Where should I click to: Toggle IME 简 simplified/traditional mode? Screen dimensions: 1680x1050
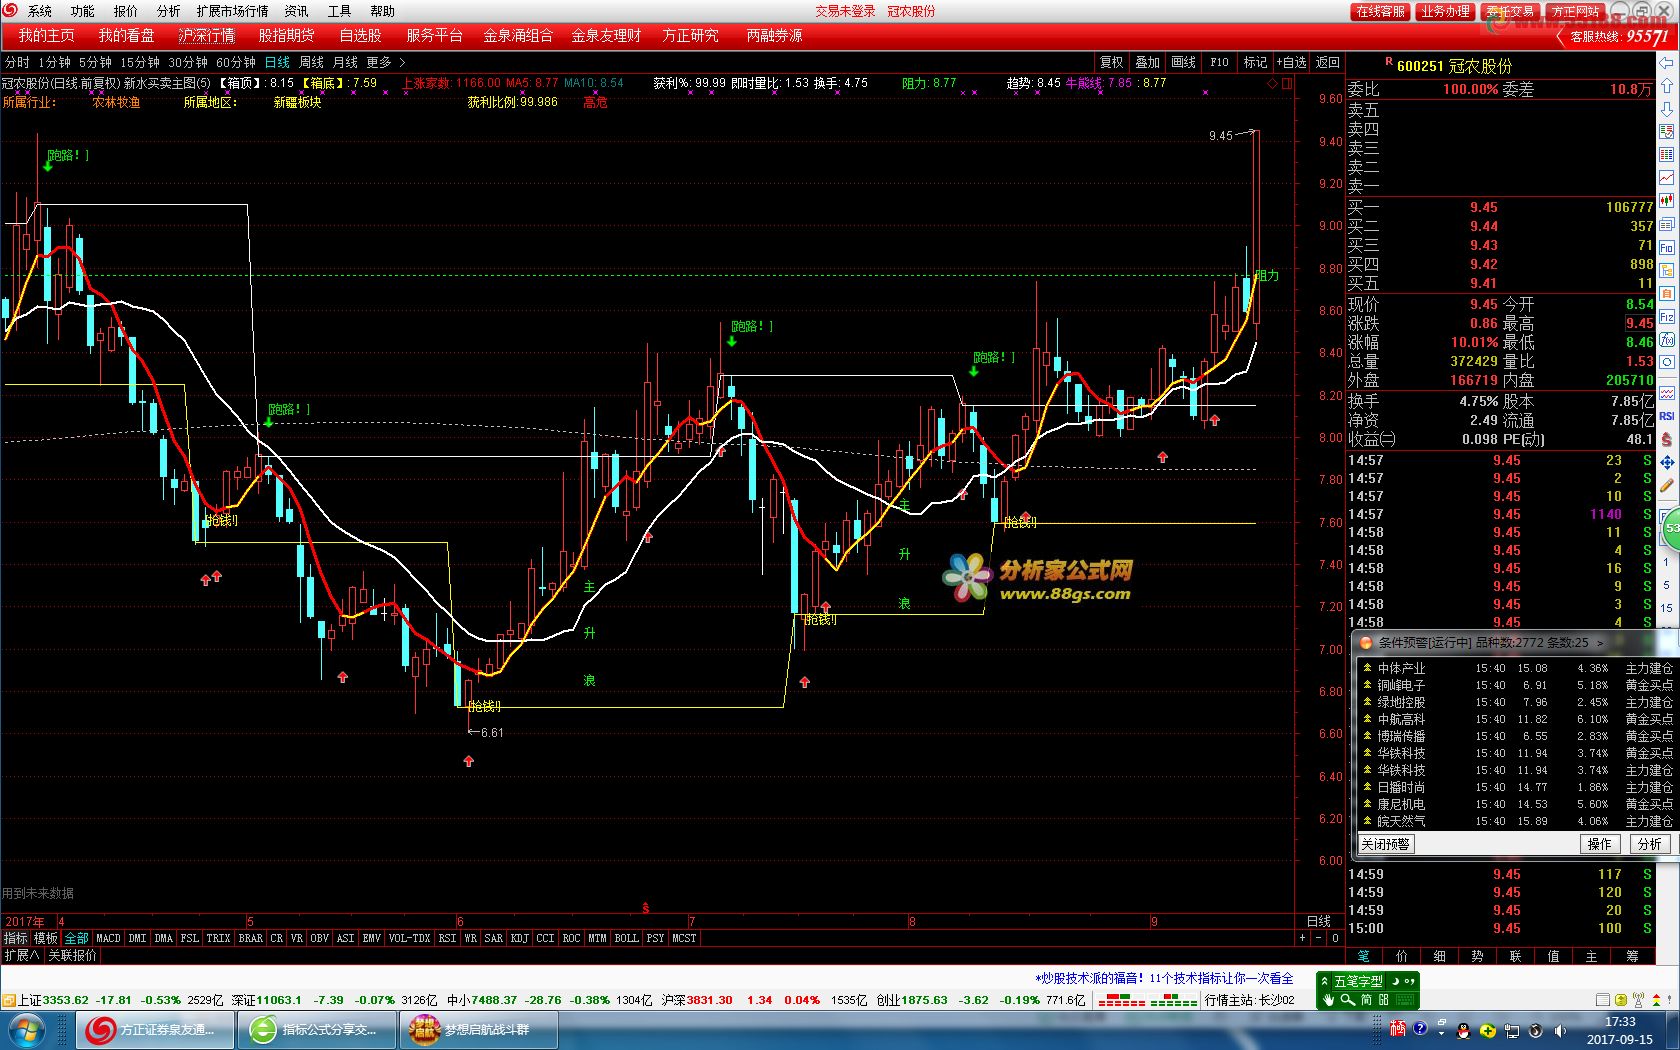coord(1366,1000)
